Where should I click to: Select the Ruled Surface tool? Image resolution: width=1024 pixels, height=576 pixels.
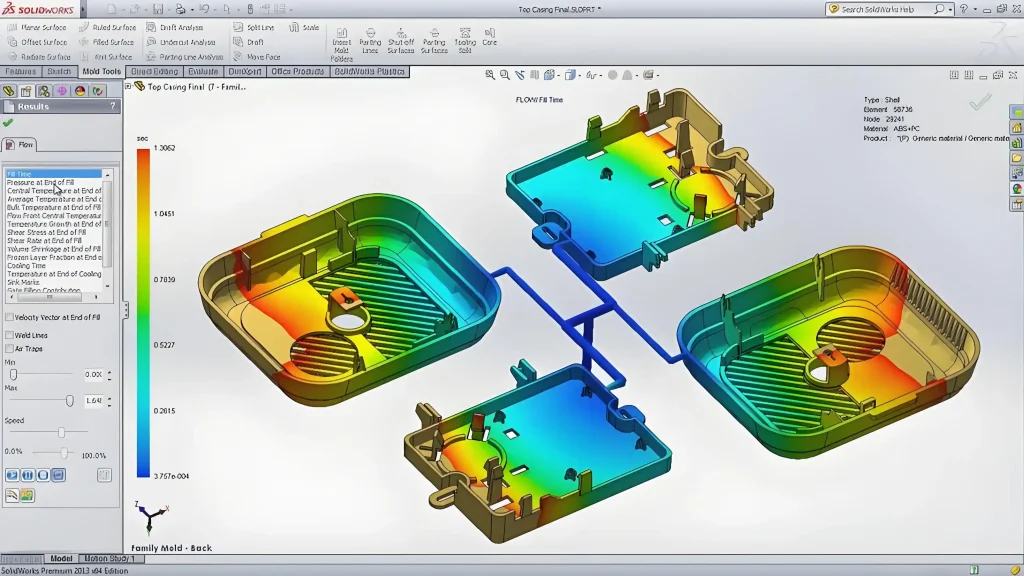point(107,27)
